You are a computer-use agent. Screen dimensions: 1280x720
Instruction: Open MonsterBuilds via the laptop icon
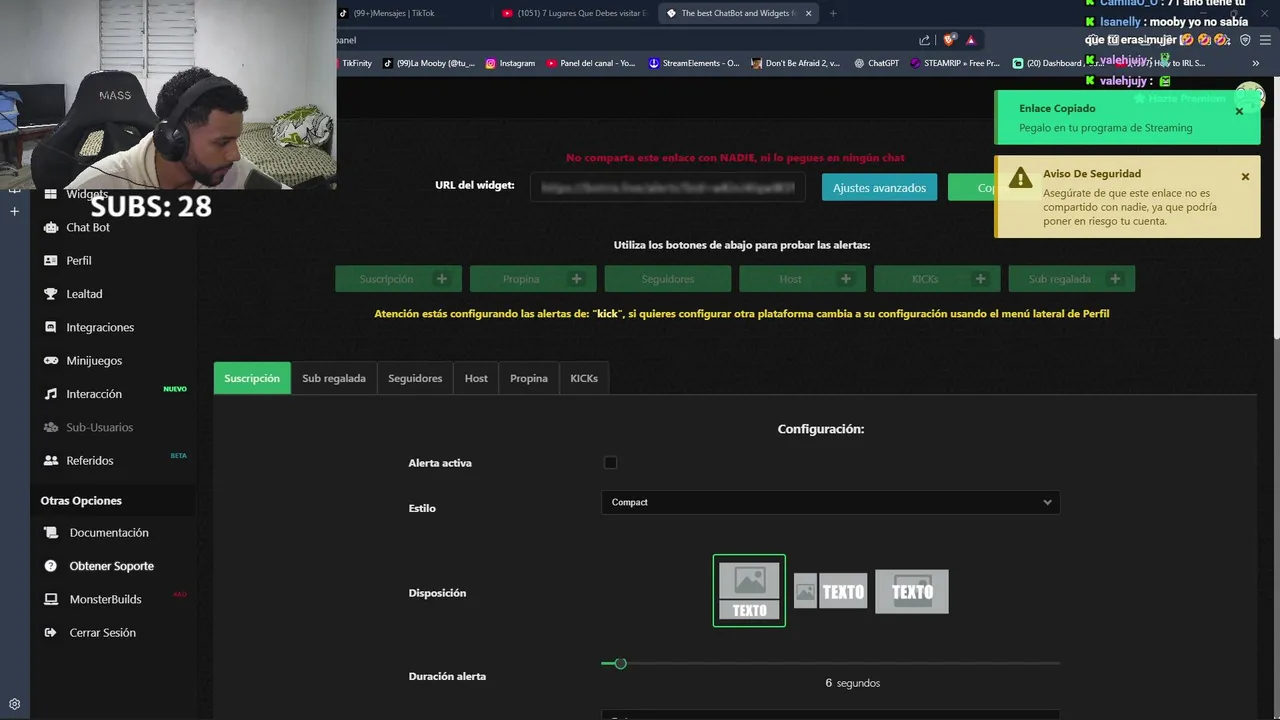pos(51,599)
